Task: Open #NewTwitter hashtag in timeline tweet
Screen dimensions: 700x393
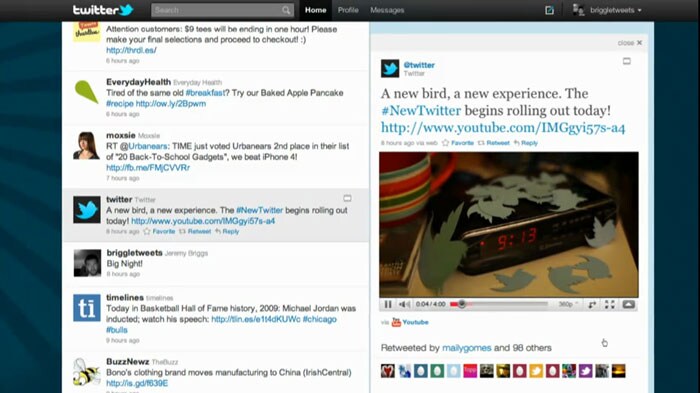Action: [259, 210]
